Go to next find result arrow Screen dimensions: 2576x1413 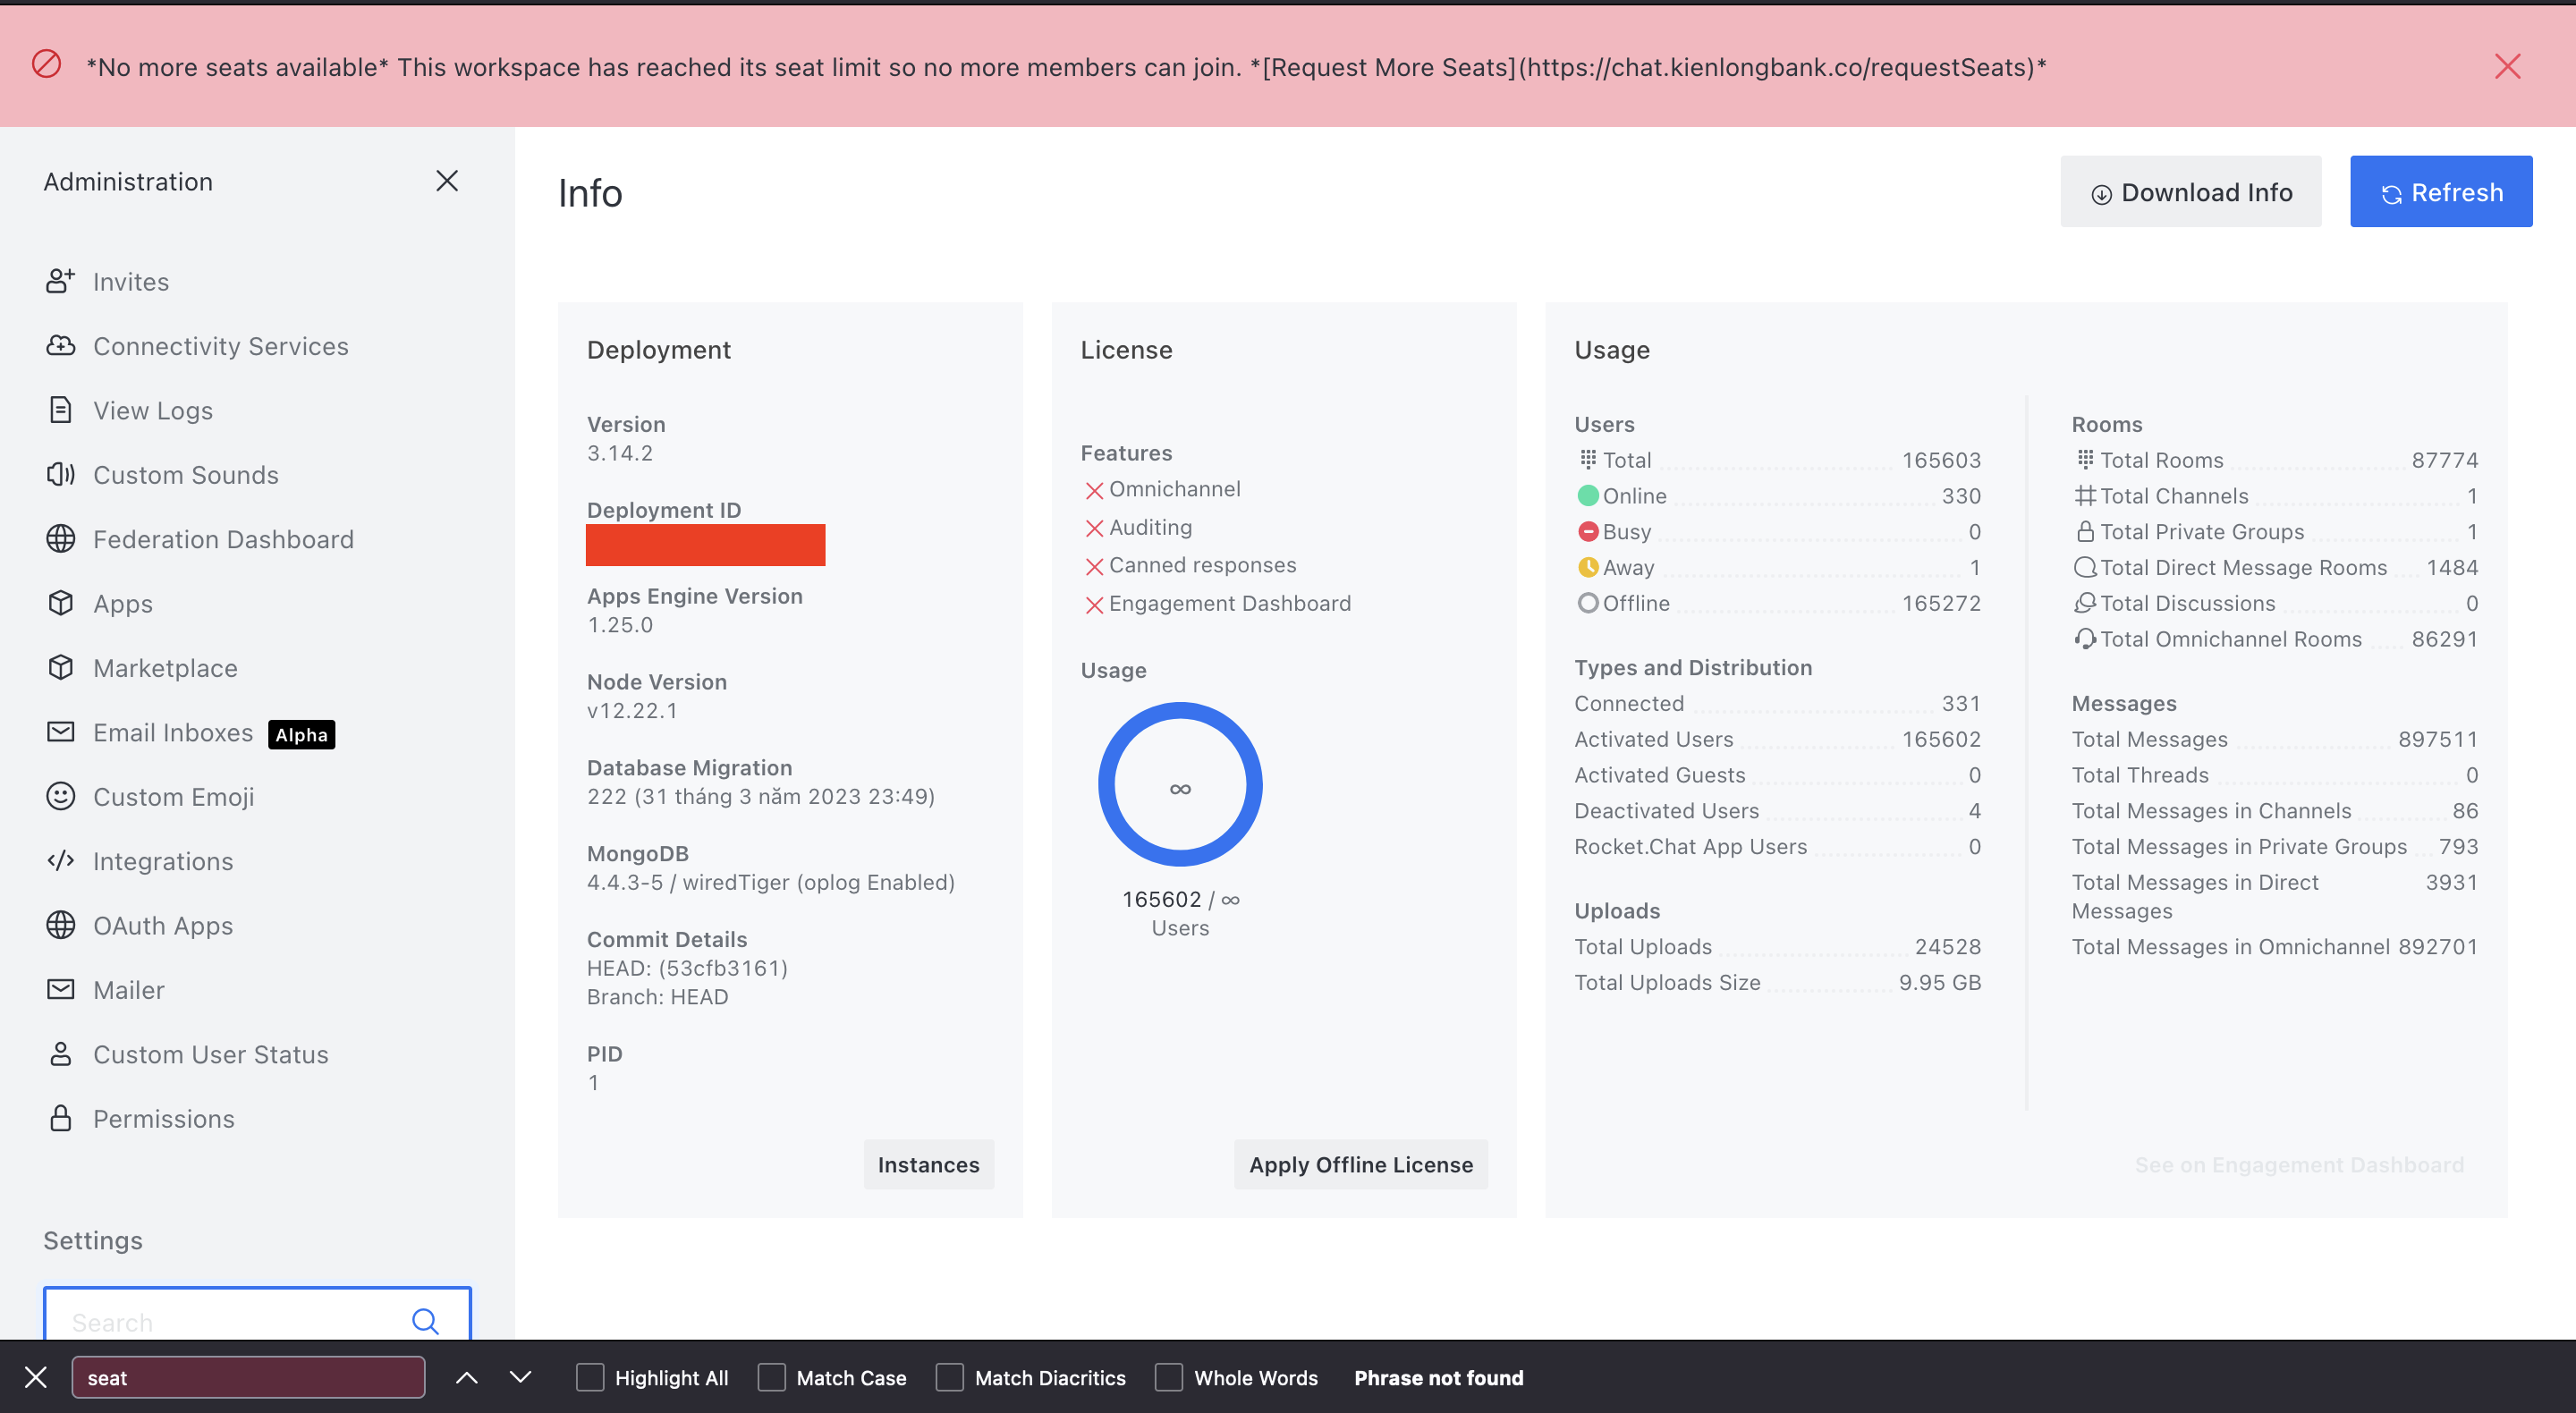tap(520, 1377)
